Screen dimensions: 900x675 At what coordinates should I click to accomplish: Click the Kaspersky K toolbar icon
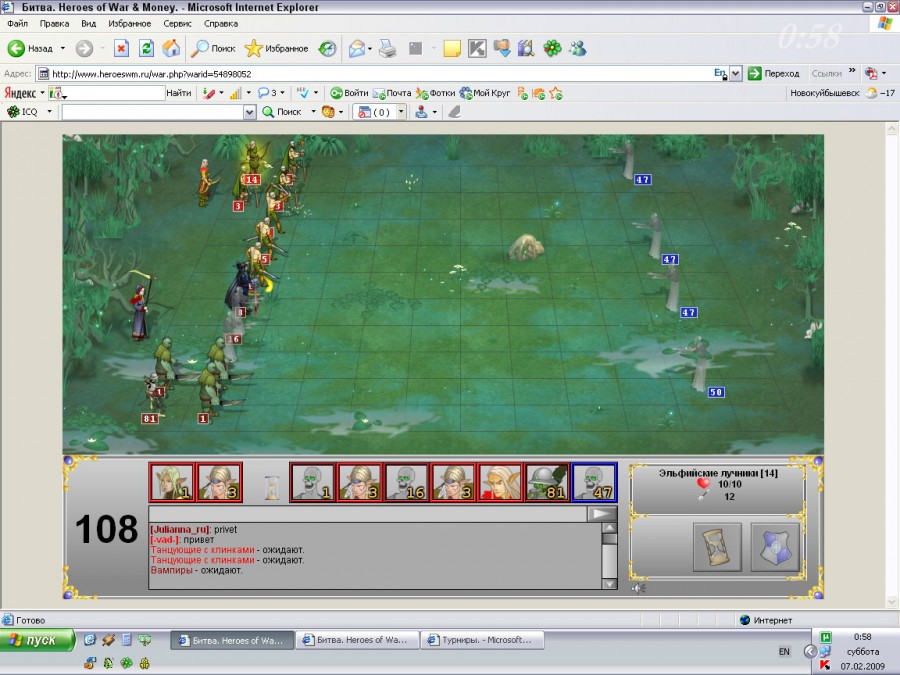[x=477, y=49]
